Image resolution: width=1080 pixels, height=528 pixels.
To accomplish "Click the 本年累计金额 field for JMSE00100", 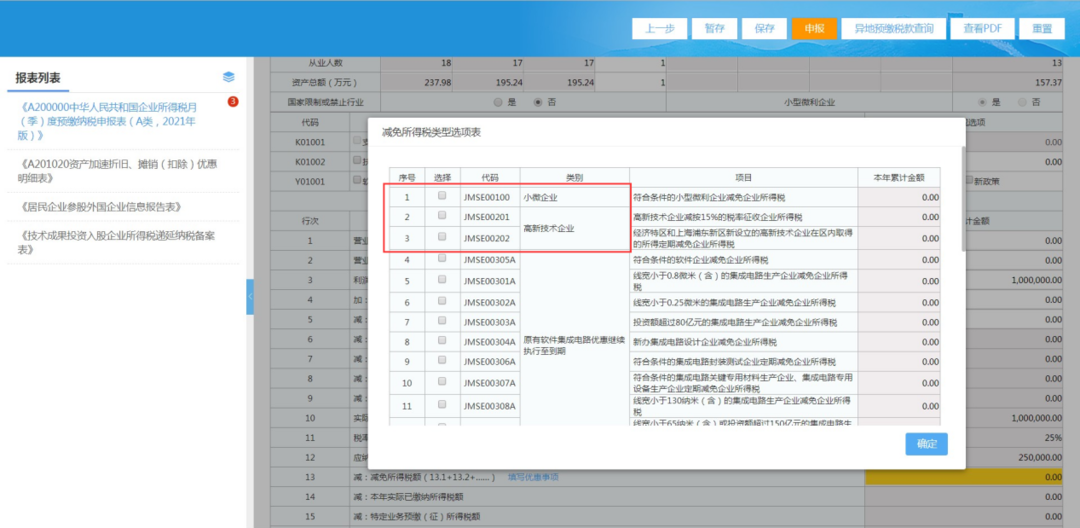I will (900, 198).
